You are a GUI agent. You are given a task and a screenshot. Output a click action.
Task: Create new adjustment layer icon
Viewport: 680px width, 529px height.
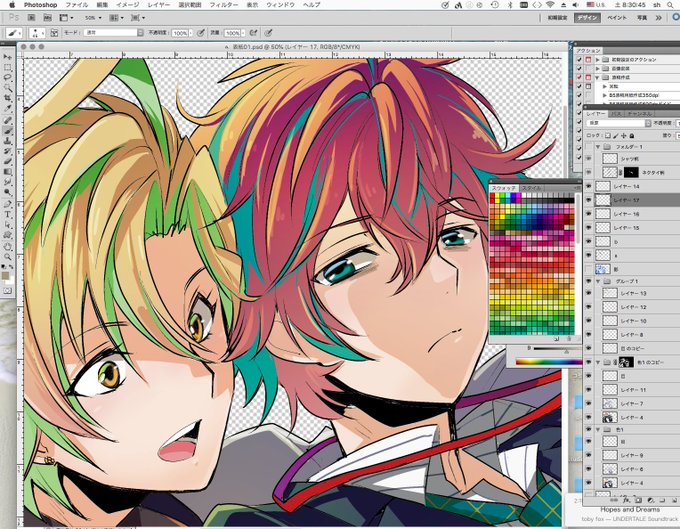pos(650,500)
